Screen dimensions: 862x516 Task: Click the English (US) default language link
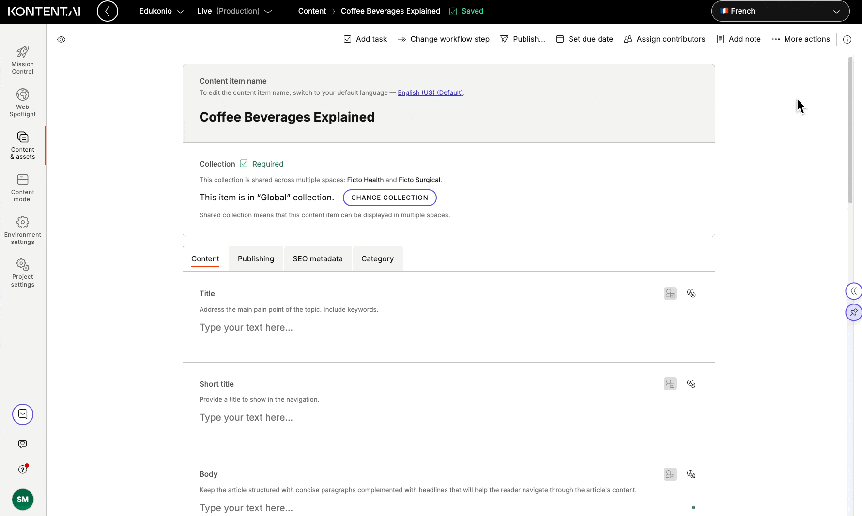coord(430,92)
